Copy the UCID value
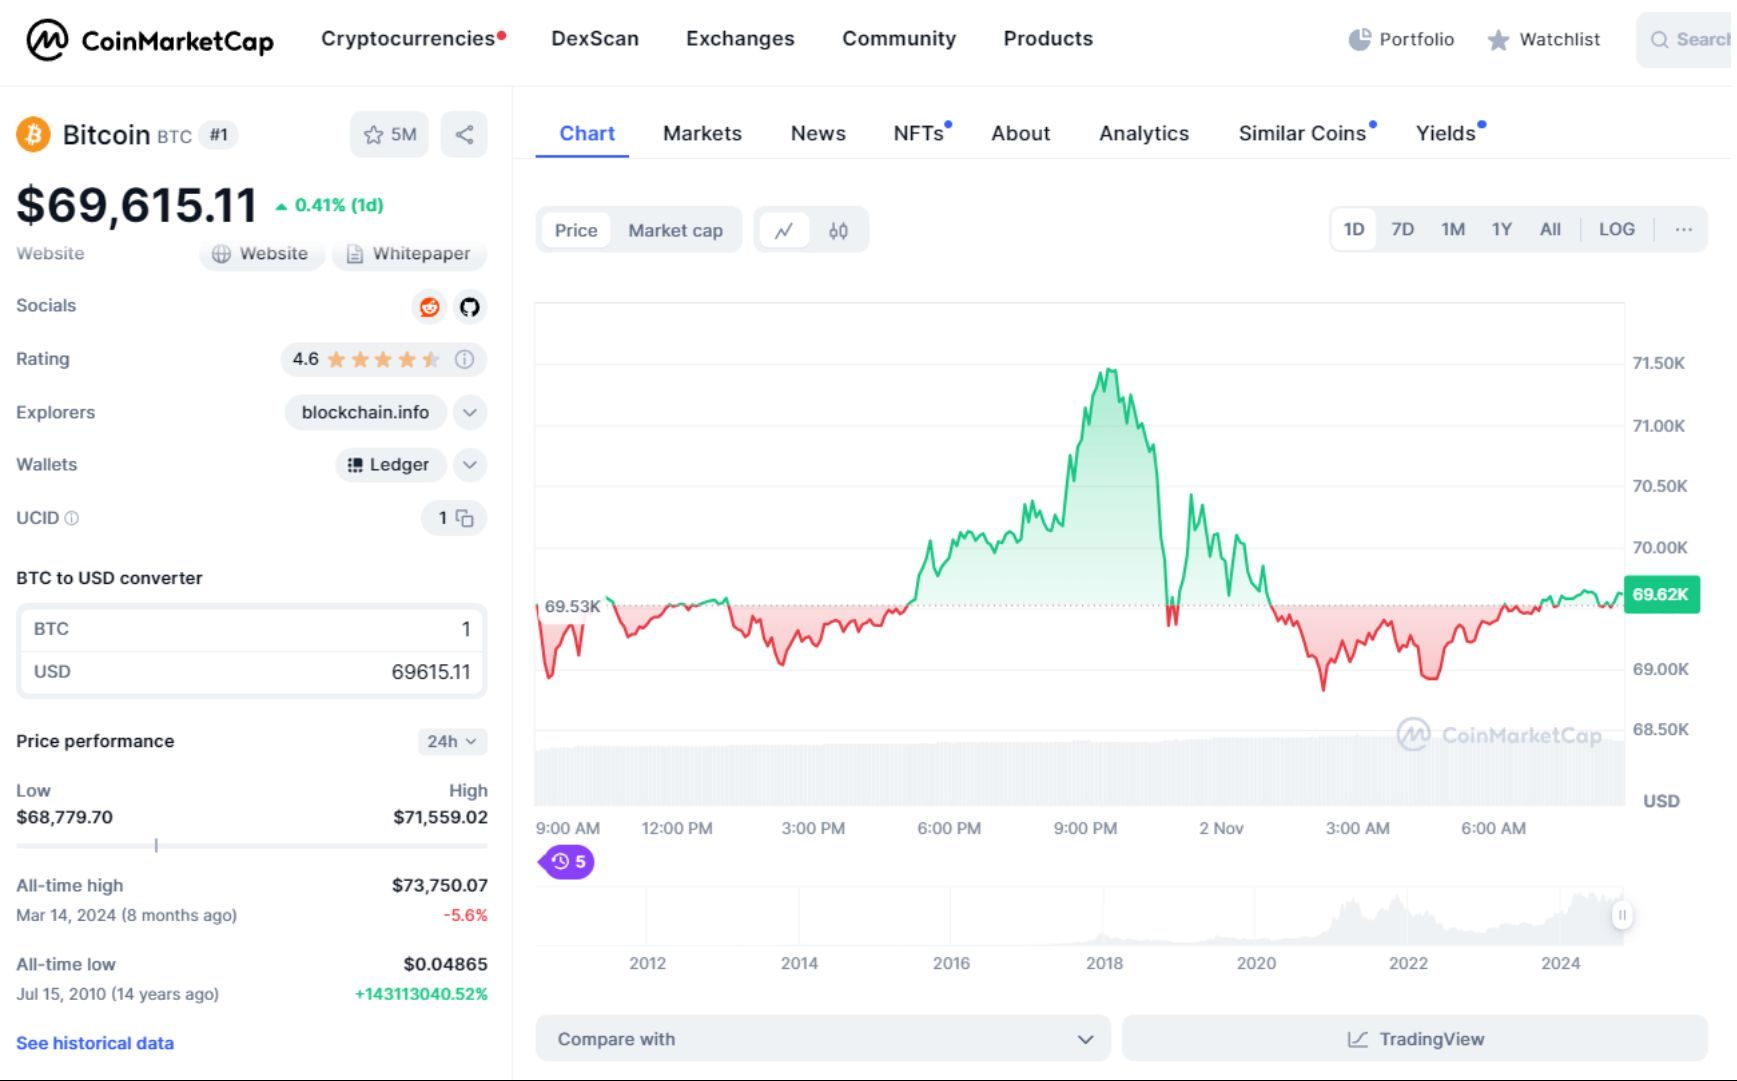The width and height of the screenshot is (1737, 1081). coord(465,519)
